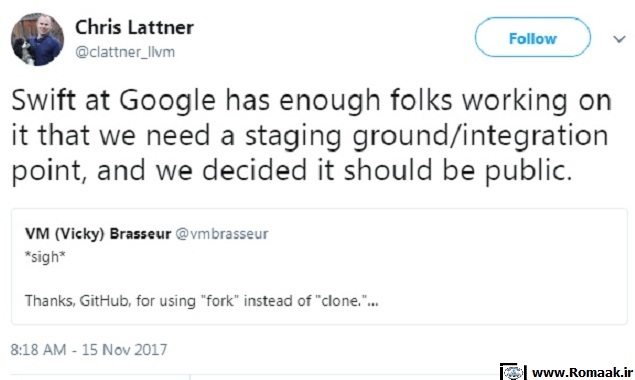This screenshot has height=380, width=635.
Task: Click the word Swift starting the tweet
Action: click(43, 100)
